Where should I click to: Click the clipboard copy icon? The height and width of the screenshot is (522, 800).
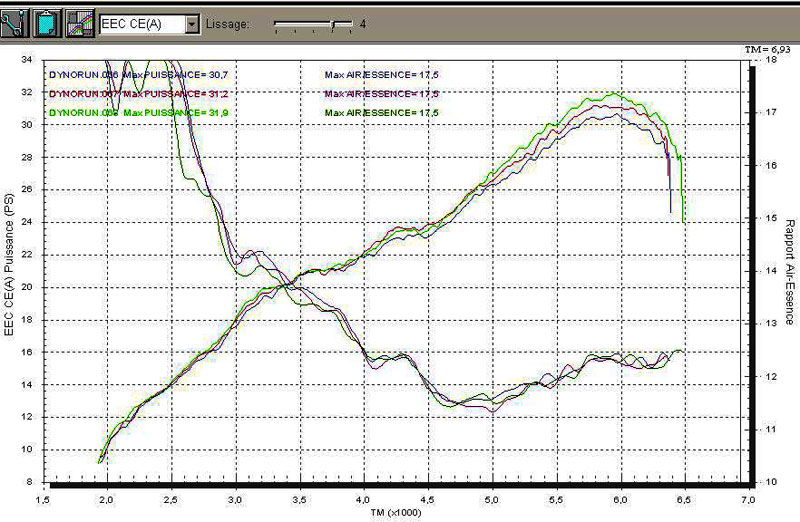click(46, 22)
